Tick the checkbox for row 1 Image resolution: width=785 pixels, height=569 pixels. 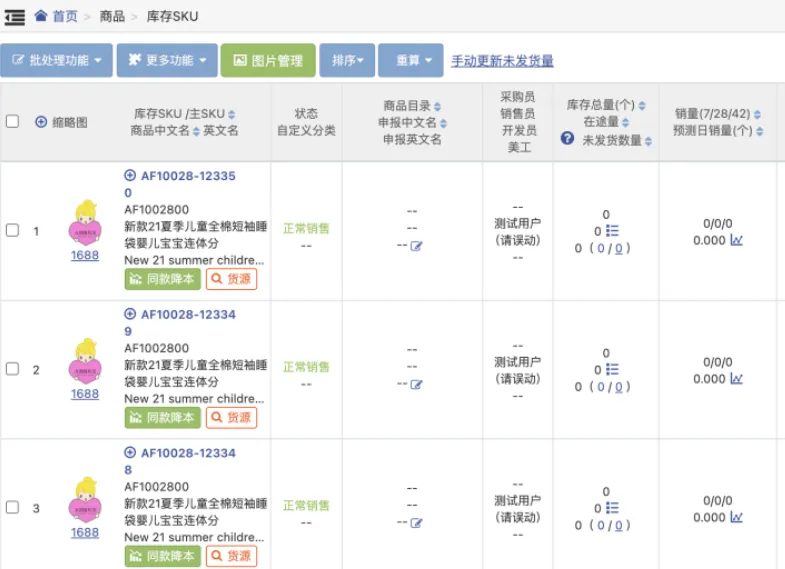tap(13, 230)
